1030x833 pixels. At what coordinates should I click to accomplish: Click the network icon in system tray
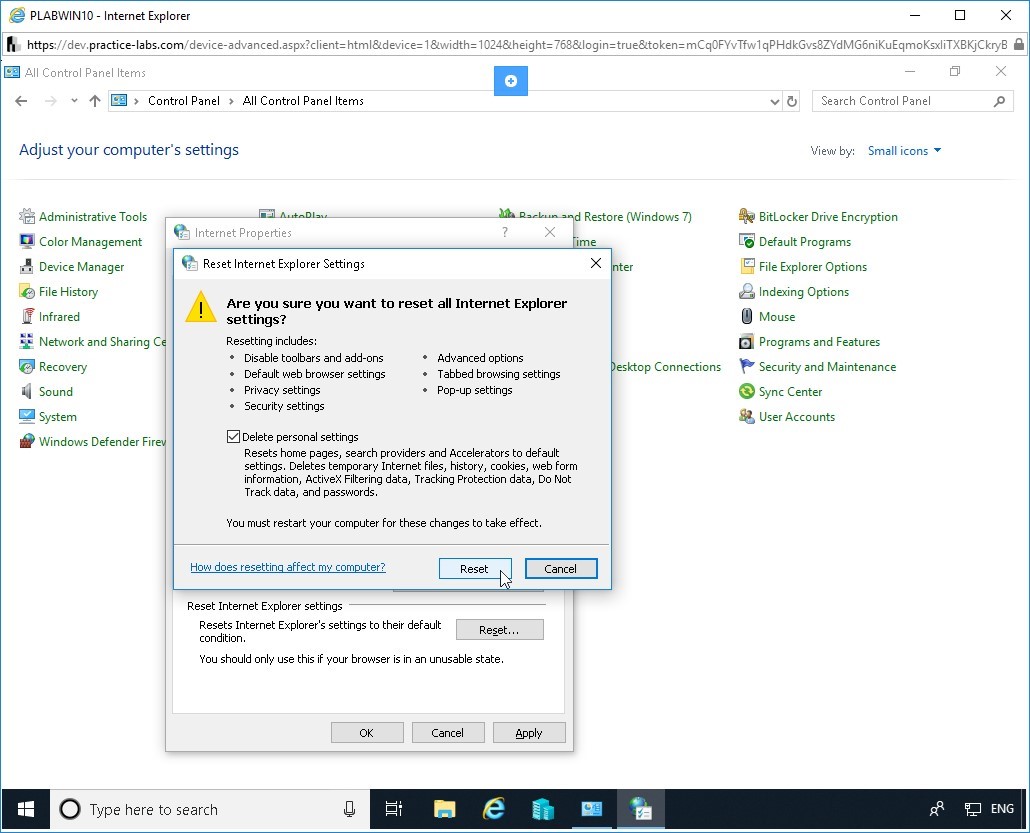point(972,809)
